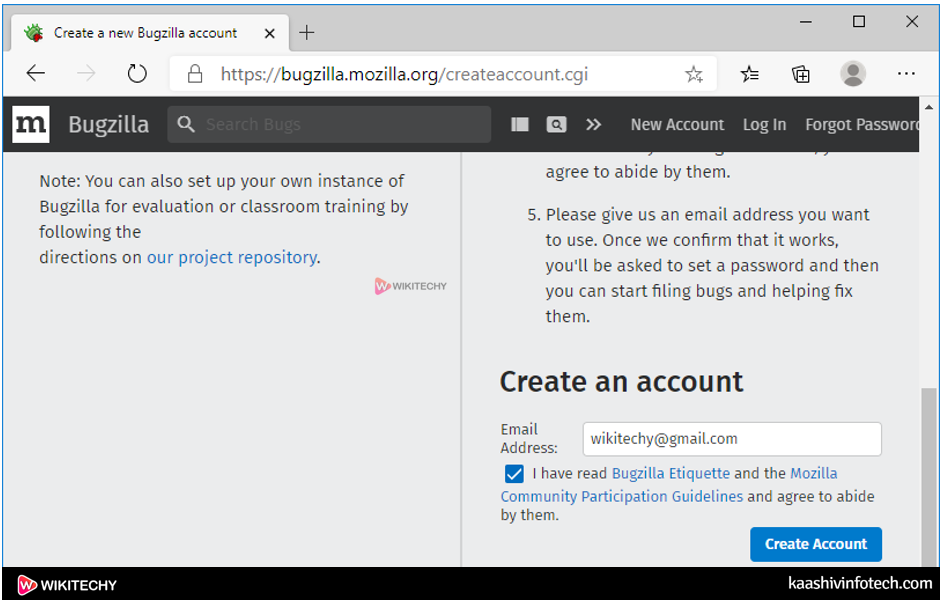Click New Account in the header menu
The width and height of the screenshot is (944, 603).
677,125
